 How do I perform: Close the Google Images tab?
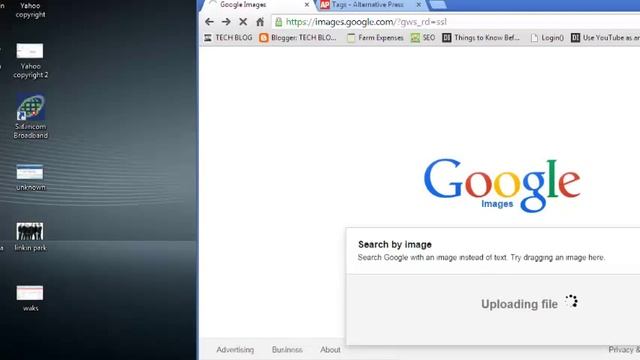tap(307, 5)
